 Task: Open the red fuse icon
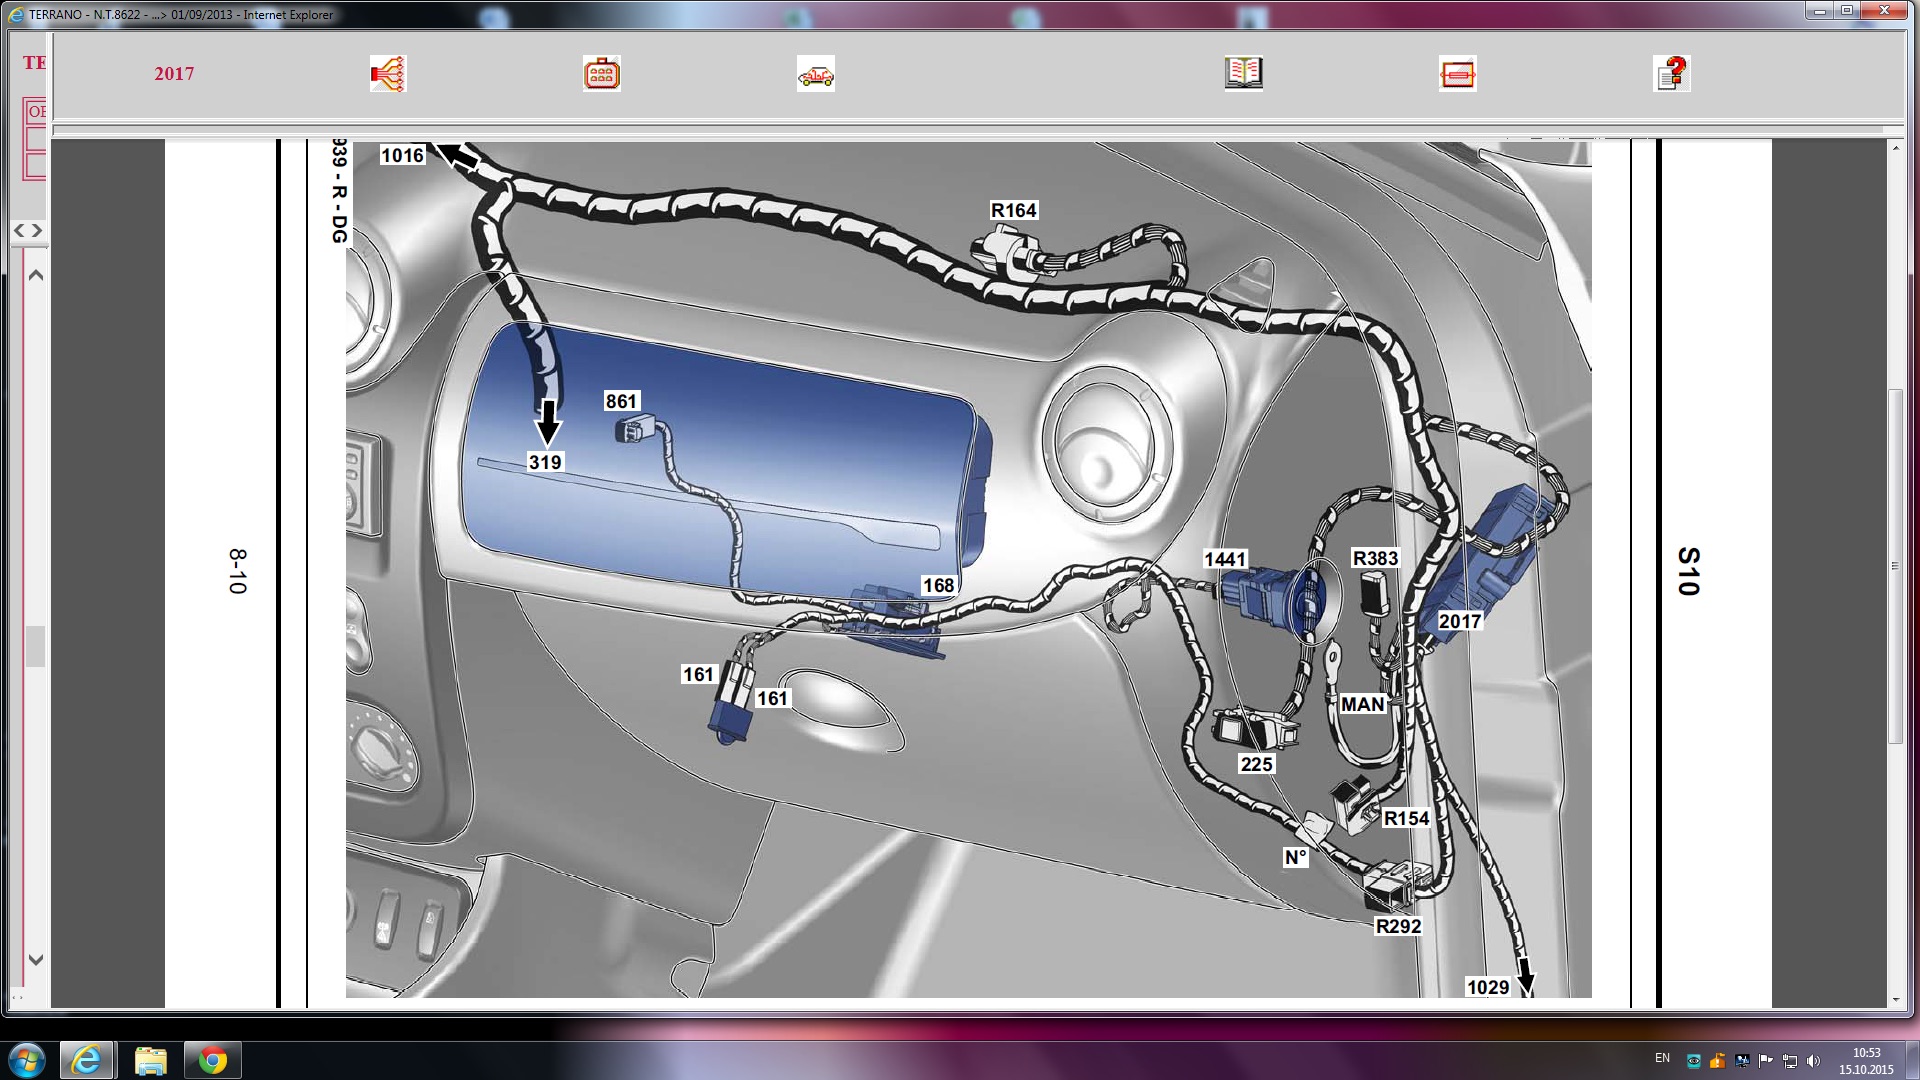coord(1458,74)
